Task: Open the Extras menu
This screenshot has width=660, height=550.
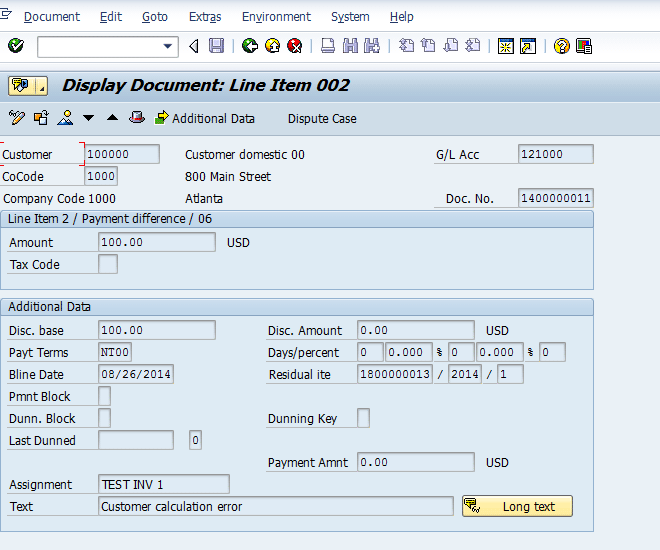Action: pos(205,17)
